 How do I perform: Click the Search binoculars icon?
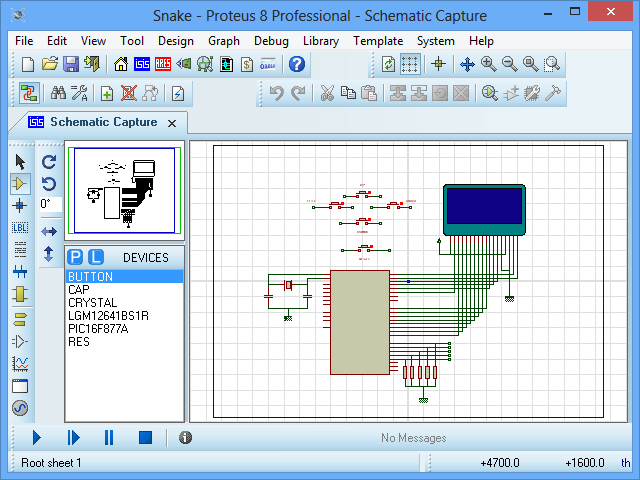pyautogui.click(x=58, y=93)
